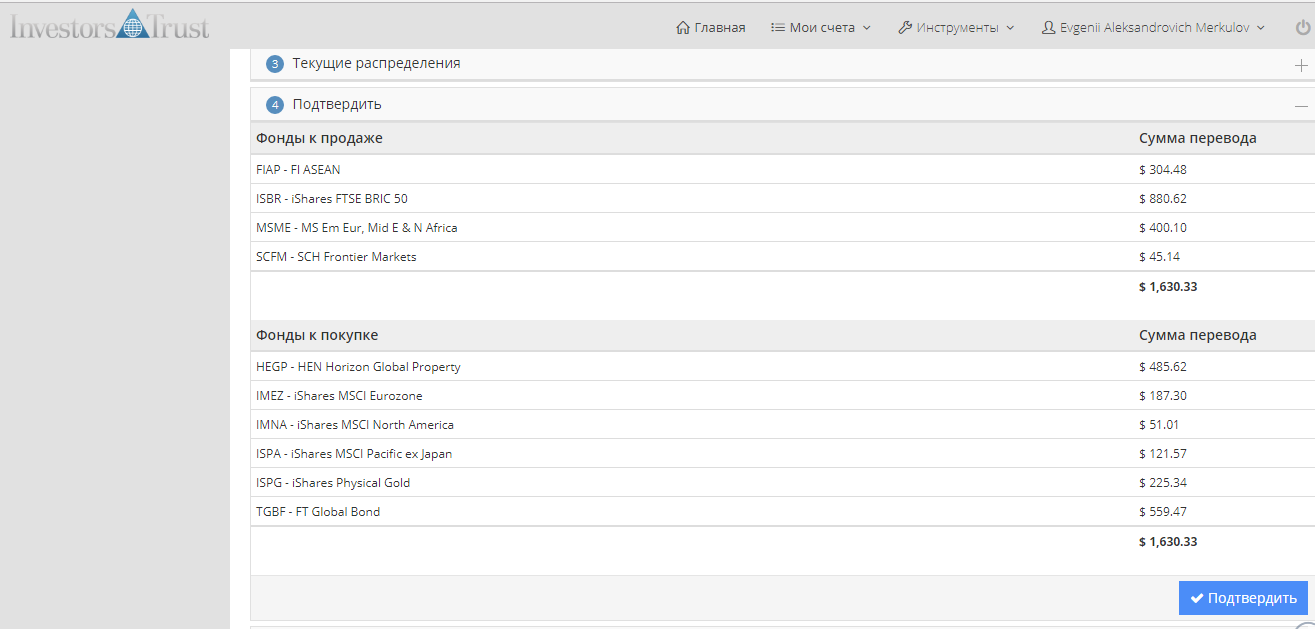This screenshot has height=629, width=1315.
Task: Click the step 4 number badge
Action: tap(275, 104)
